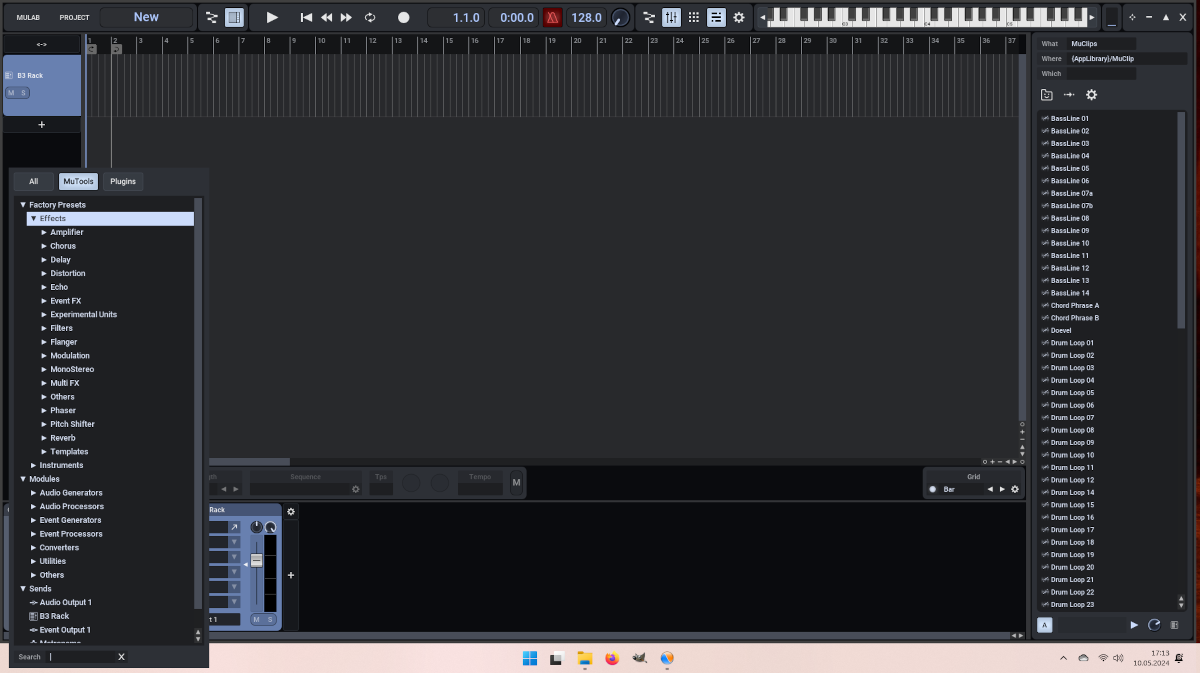
Task: Open the dotted grid pads icon
Action: point(694,17)
